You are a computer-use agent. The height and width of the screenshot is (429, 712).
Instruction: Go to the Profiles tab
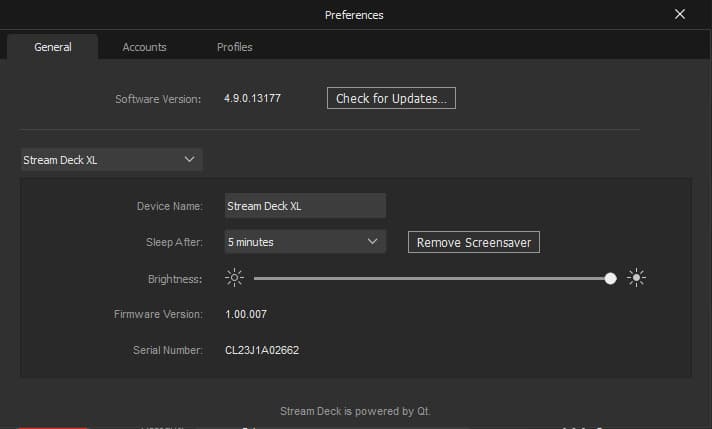tap(234, 47)
